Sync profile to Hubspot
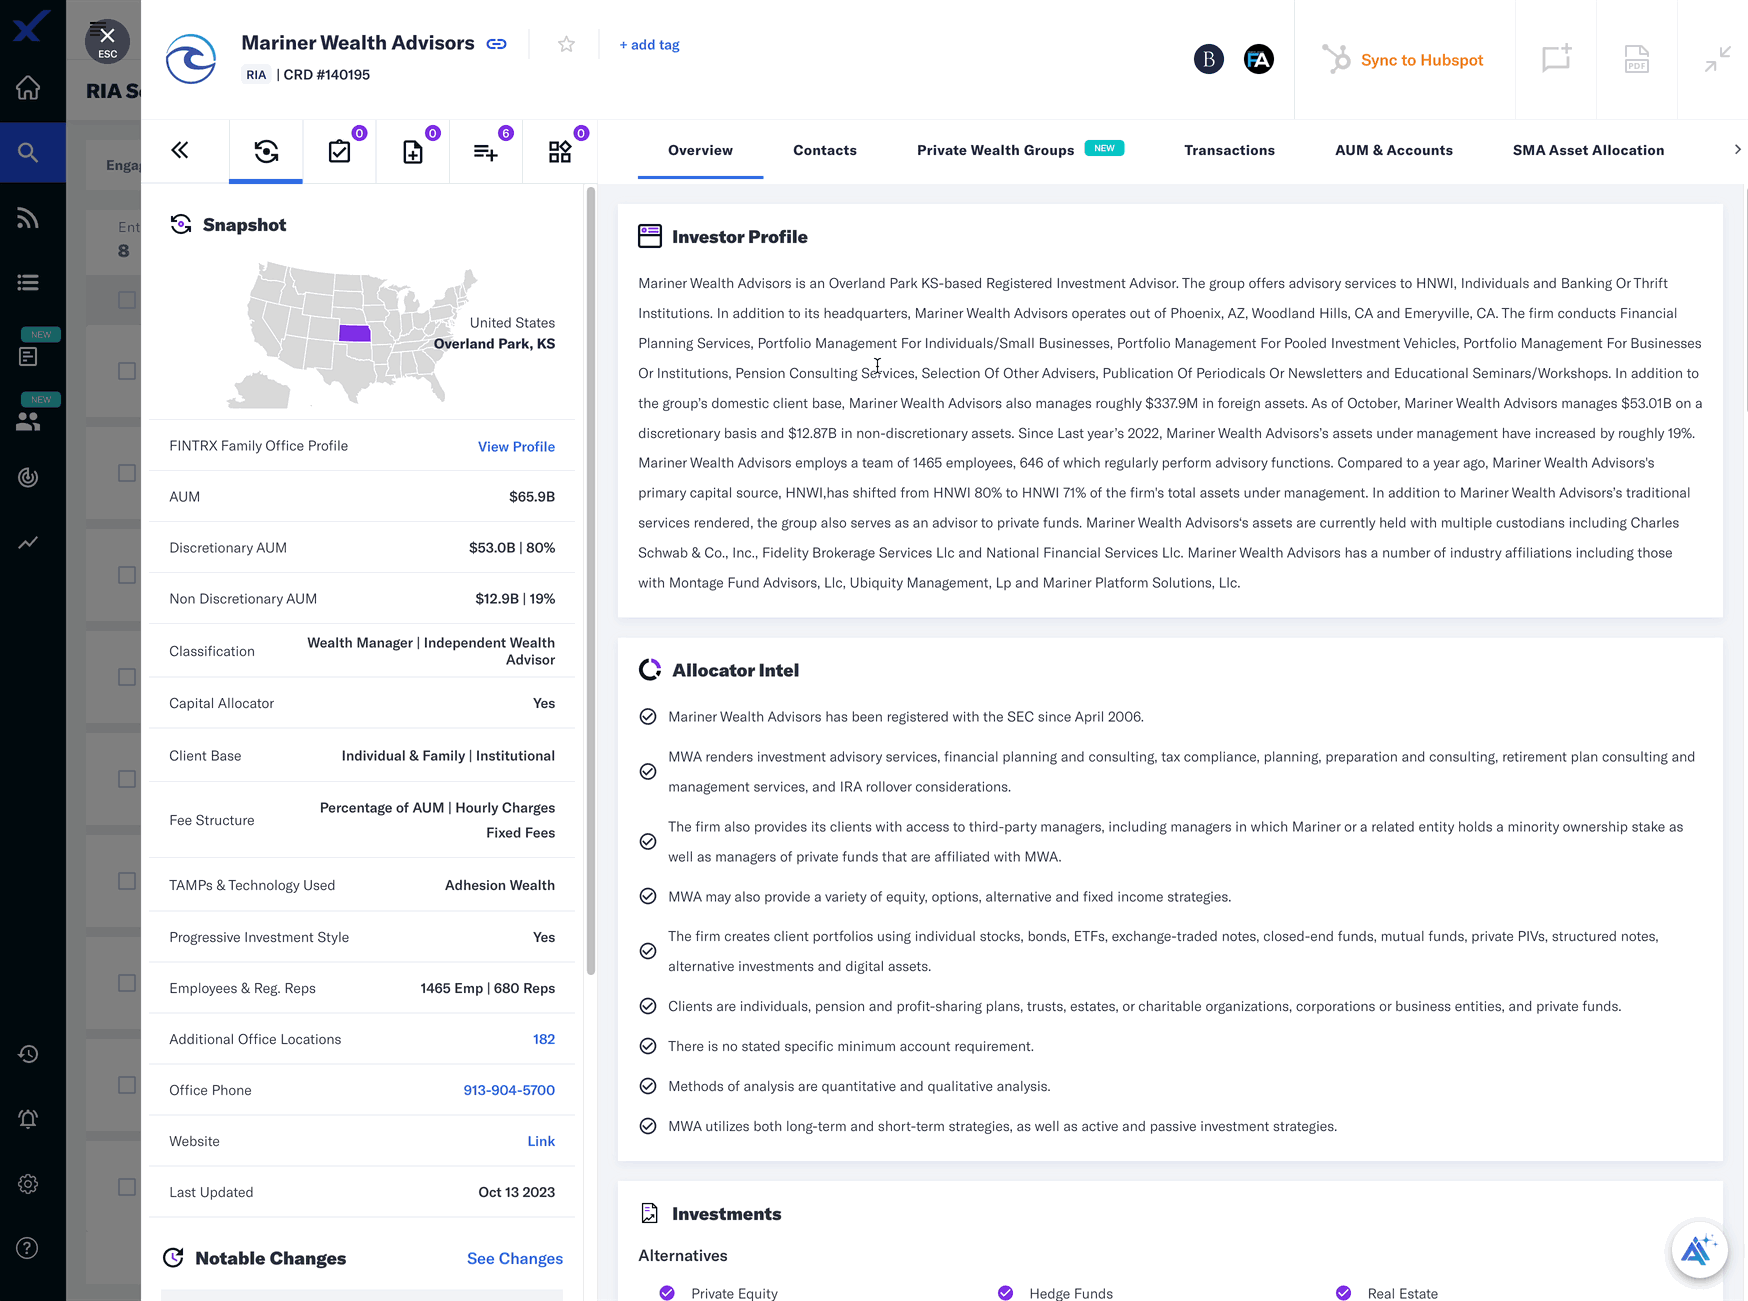The width and height of the screenshot is (1748, 1301). pos(1404,60)
